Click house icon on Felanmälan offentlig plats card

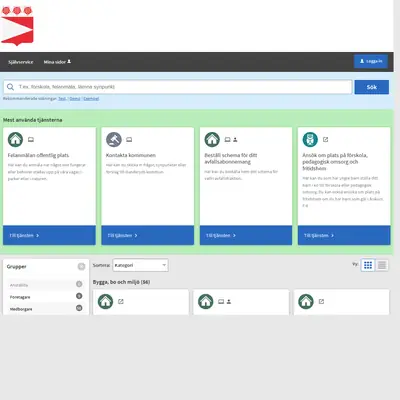[x=15, y=139]
